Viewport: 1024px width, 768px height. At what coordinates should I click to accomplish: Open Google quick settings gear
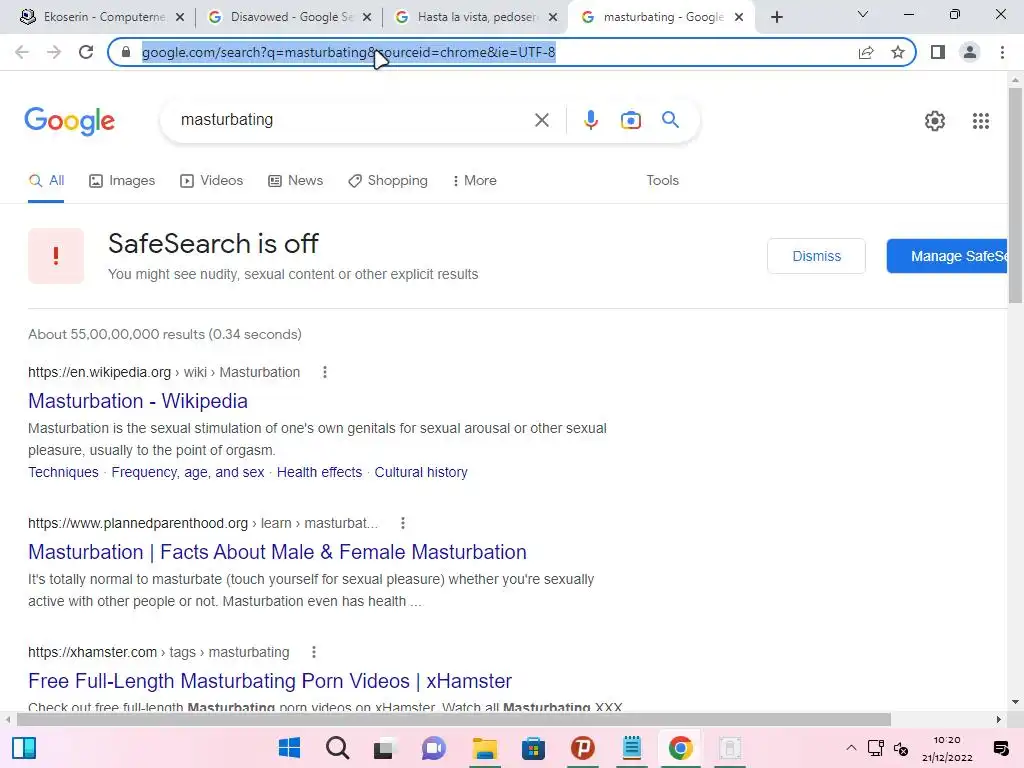pyautogui.click(x=935, y=121)
